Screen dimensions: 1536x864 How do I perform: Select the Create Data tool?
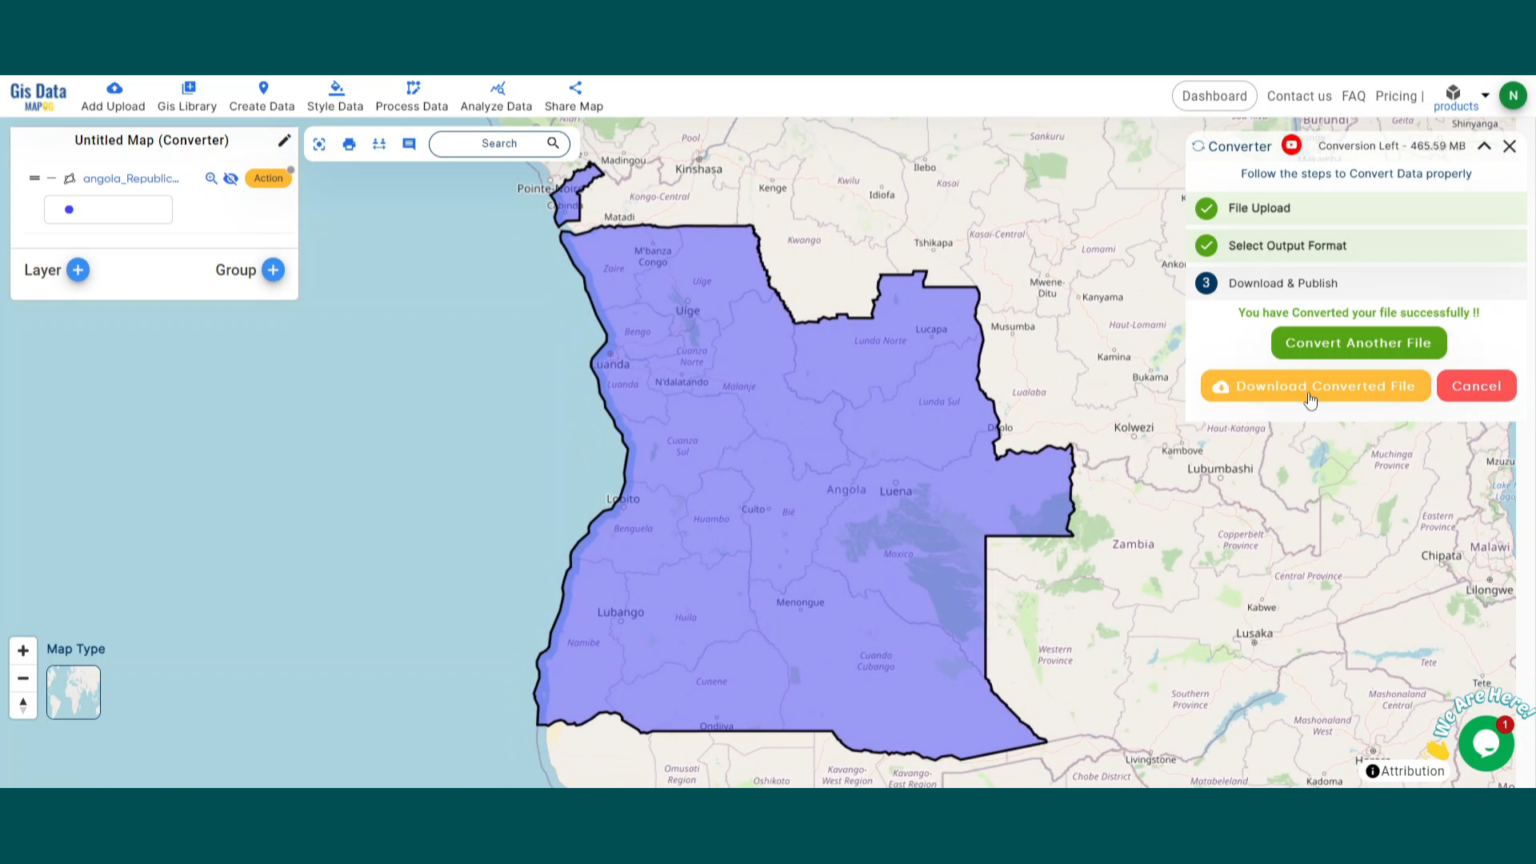point(262,95)
